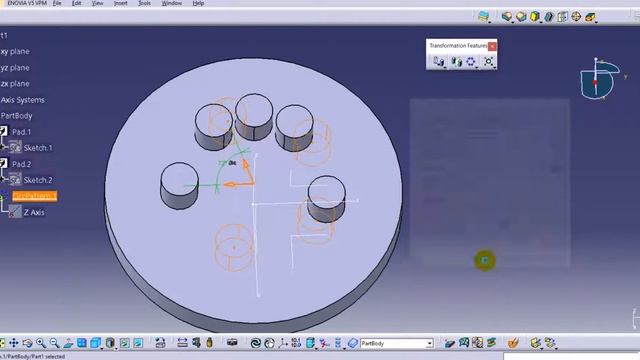Viewport: 640px width, 360px height.
Task: Select xy plane in the tree
Action: (15, 51)
